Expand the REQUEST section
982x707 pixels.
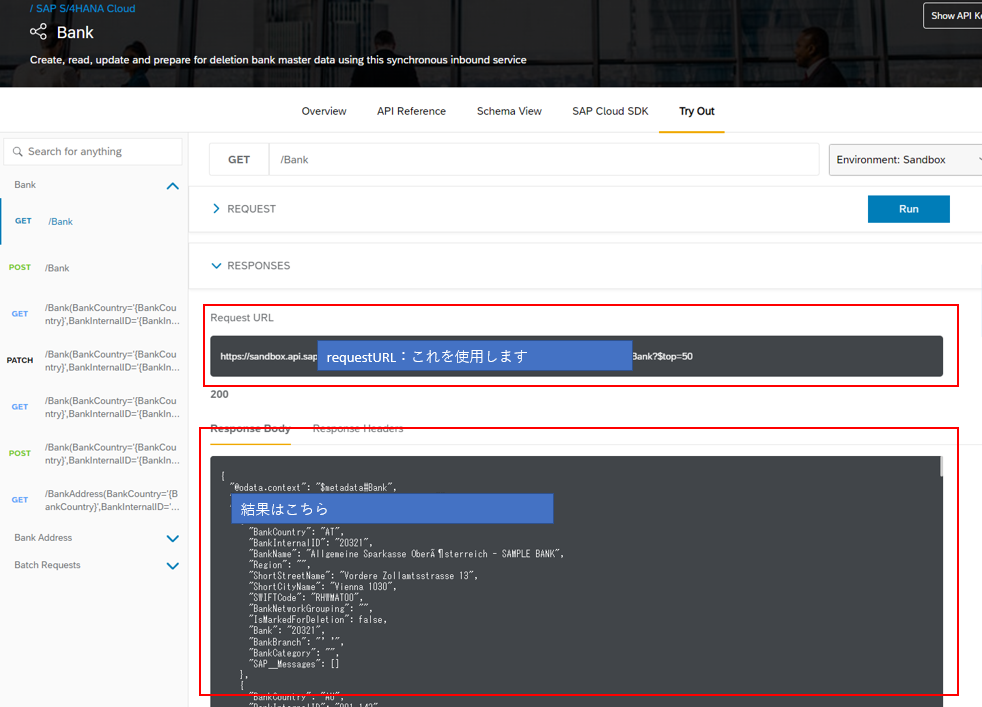[x=216, y=209]
